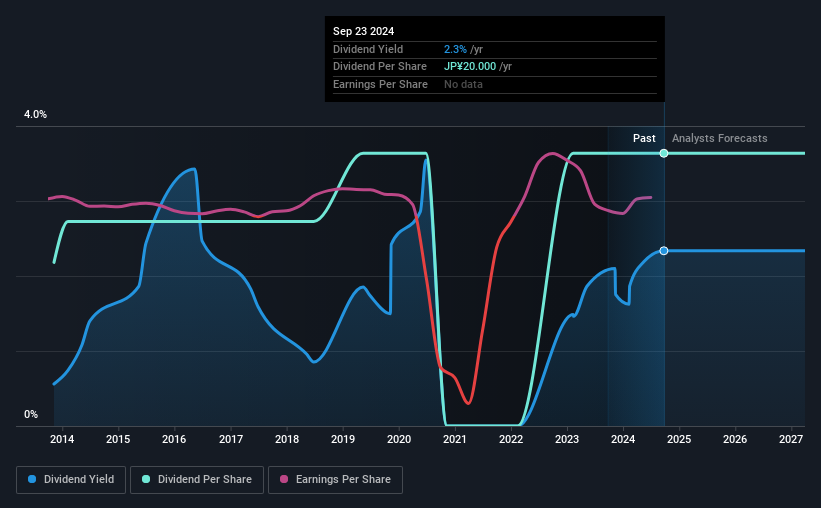Click the 2014 x-axis label
This screenshot has width=821, height=508.
click(62, 439)
